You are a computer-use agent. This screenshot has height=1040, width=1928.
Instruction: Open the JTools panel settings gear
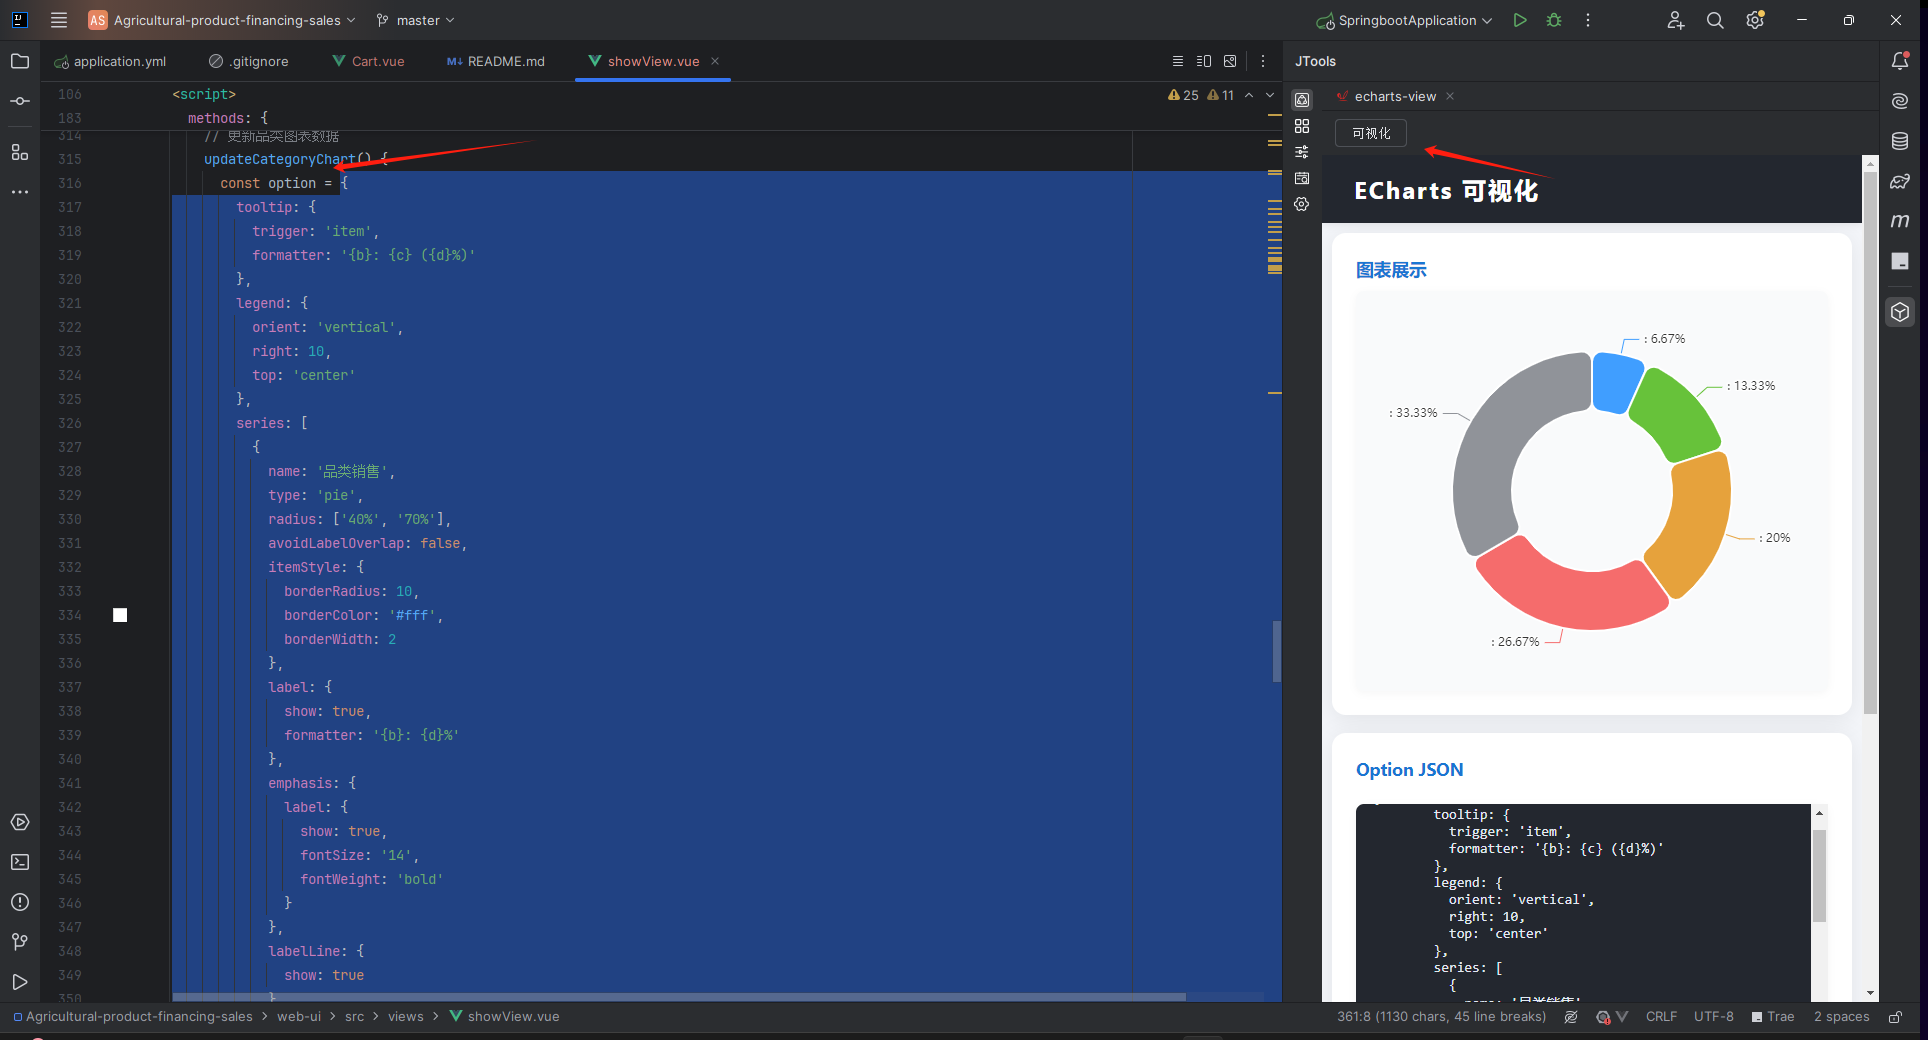pyautogui.click(x=1302, y=204)
